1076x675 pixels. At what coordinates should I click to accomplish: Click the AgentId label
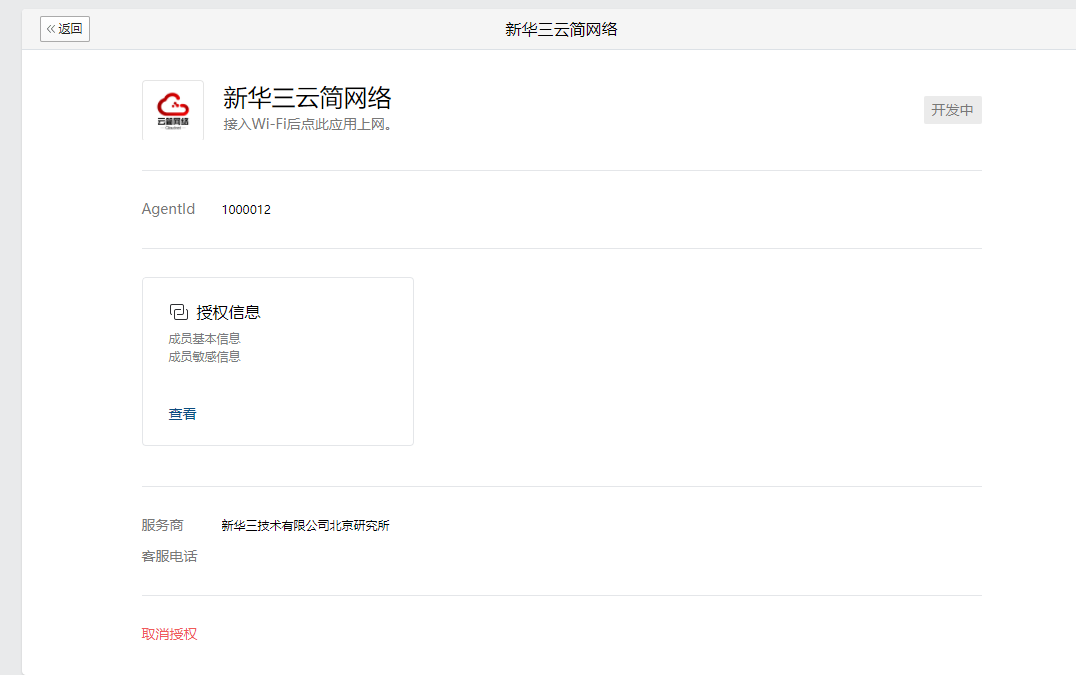(168, 209)
